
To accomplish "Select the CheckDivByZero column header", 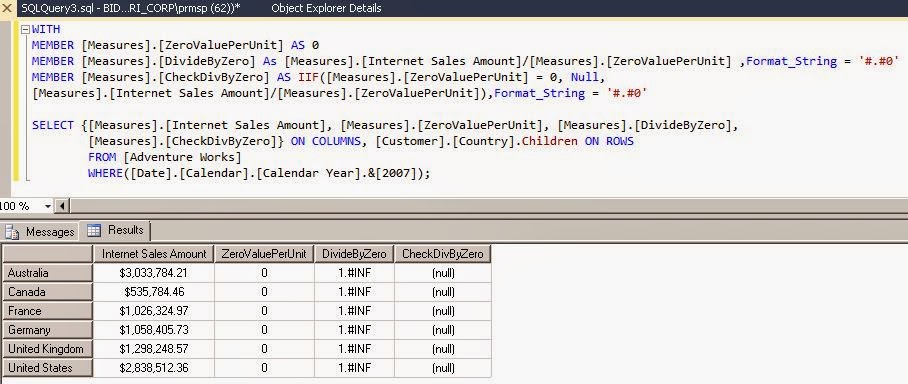I will click(x=443, y=254).
